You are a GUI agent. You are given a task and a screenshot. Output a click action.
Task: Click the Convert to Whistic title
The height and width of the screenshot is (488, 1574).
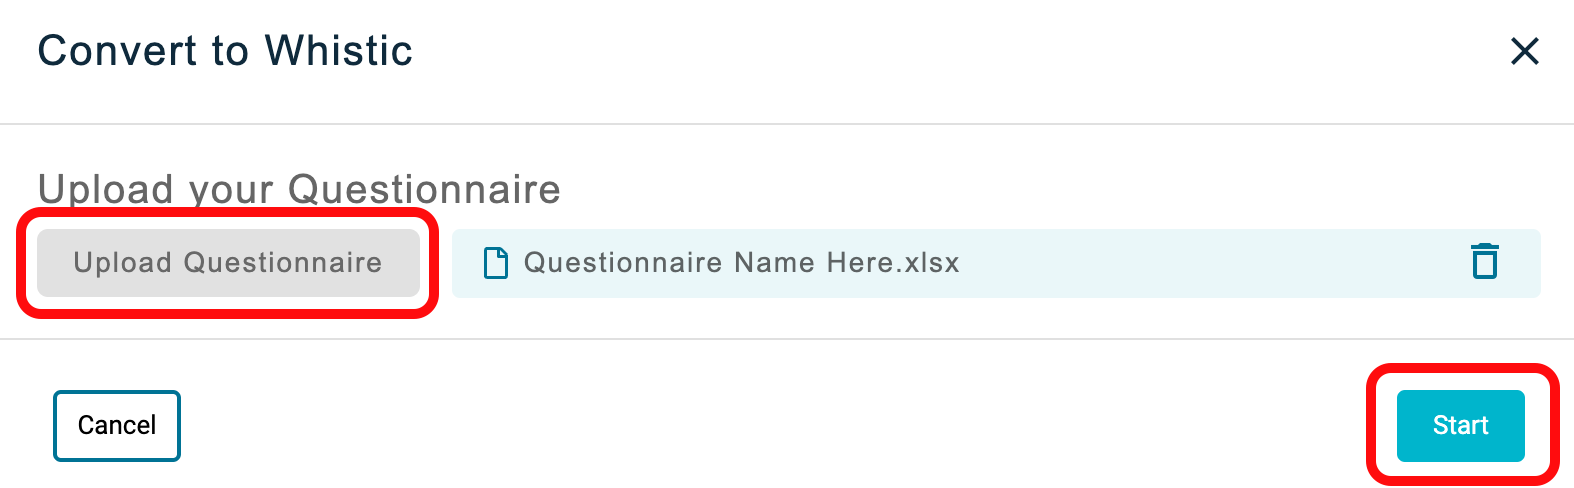[x=225, y=51]
